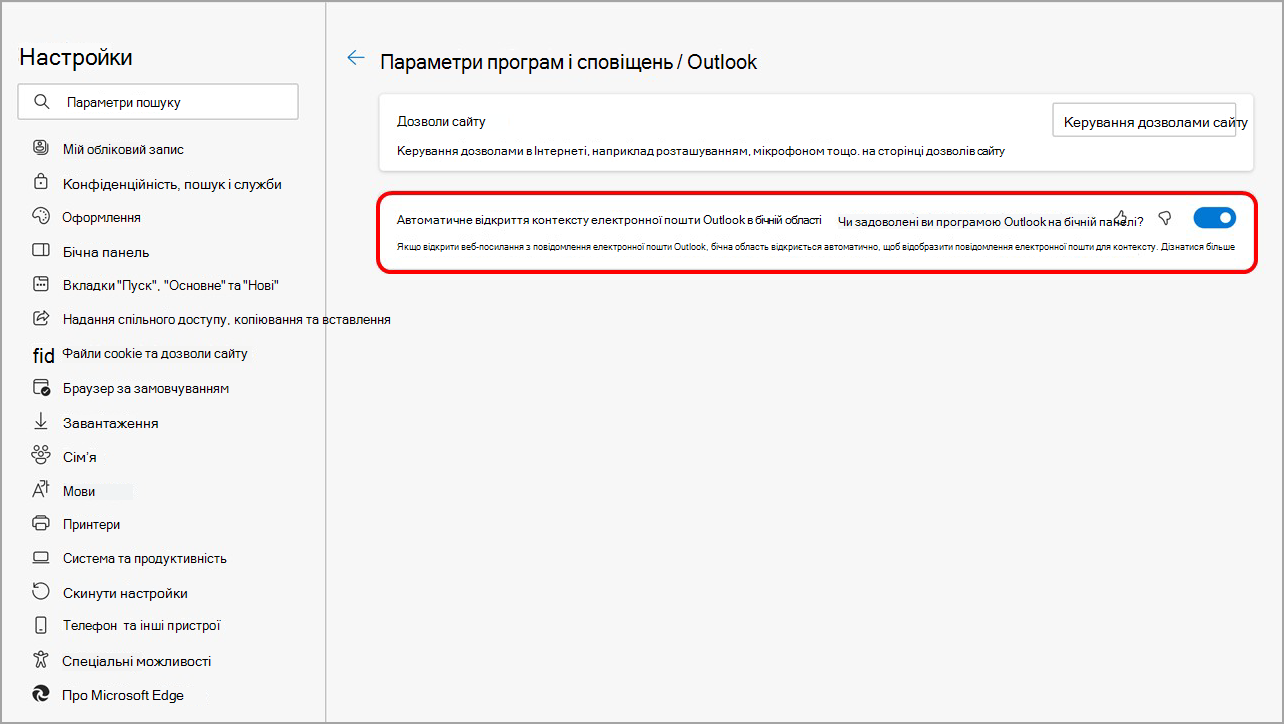Open Конфіденційність, пошук і служби settings
1284x724 pixels.
click(x=172, y=184)
